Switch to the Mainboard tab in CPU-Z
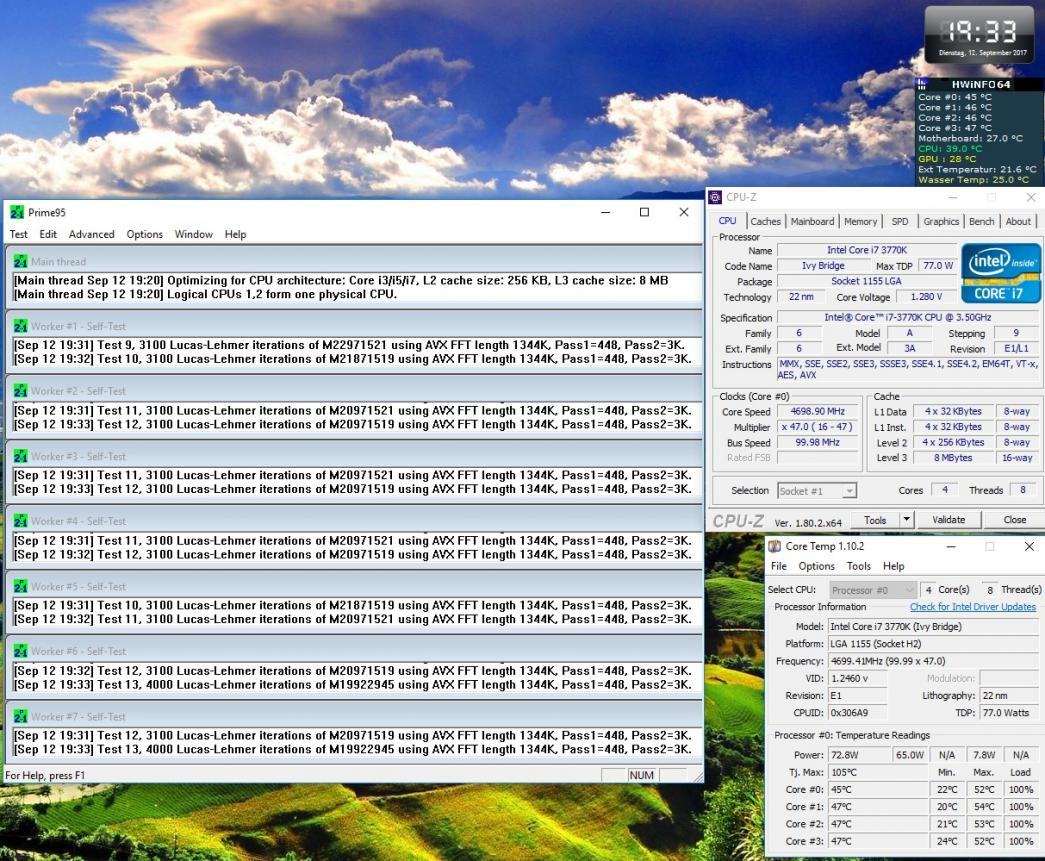 coord(812,221)
